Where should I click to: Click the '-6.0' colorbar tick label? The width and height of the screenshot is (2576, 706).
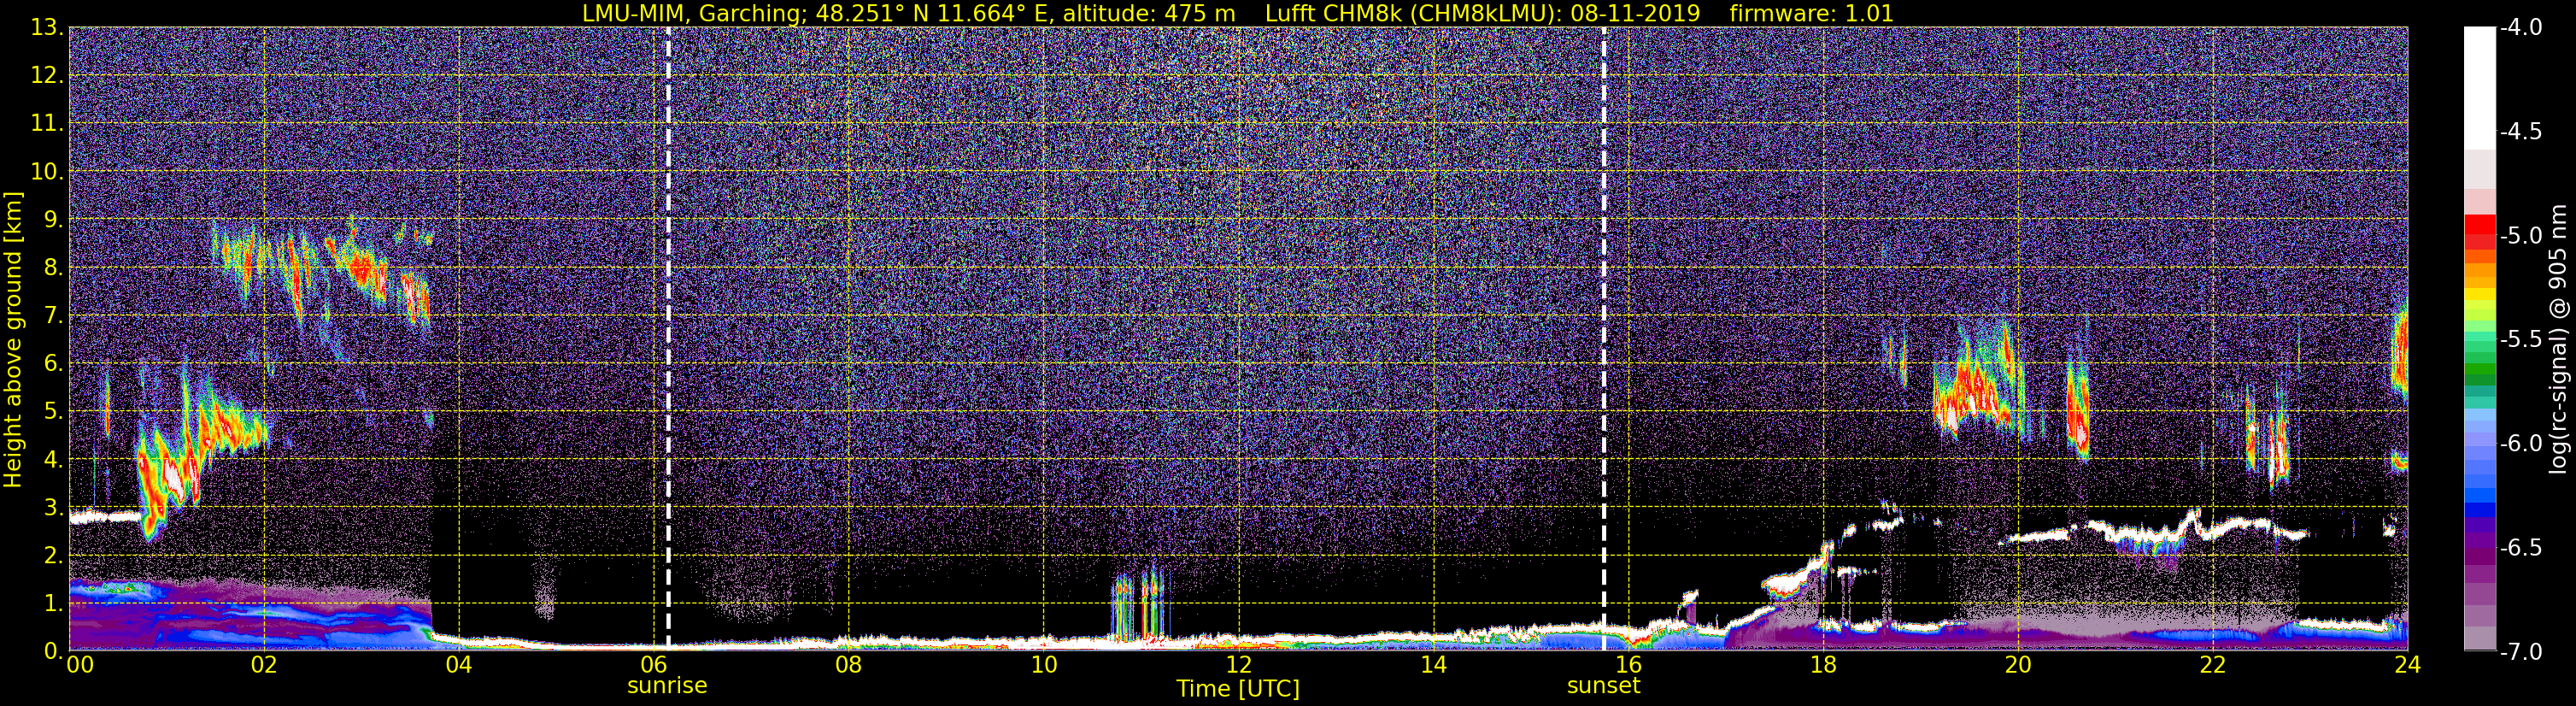pos(2520,444)
